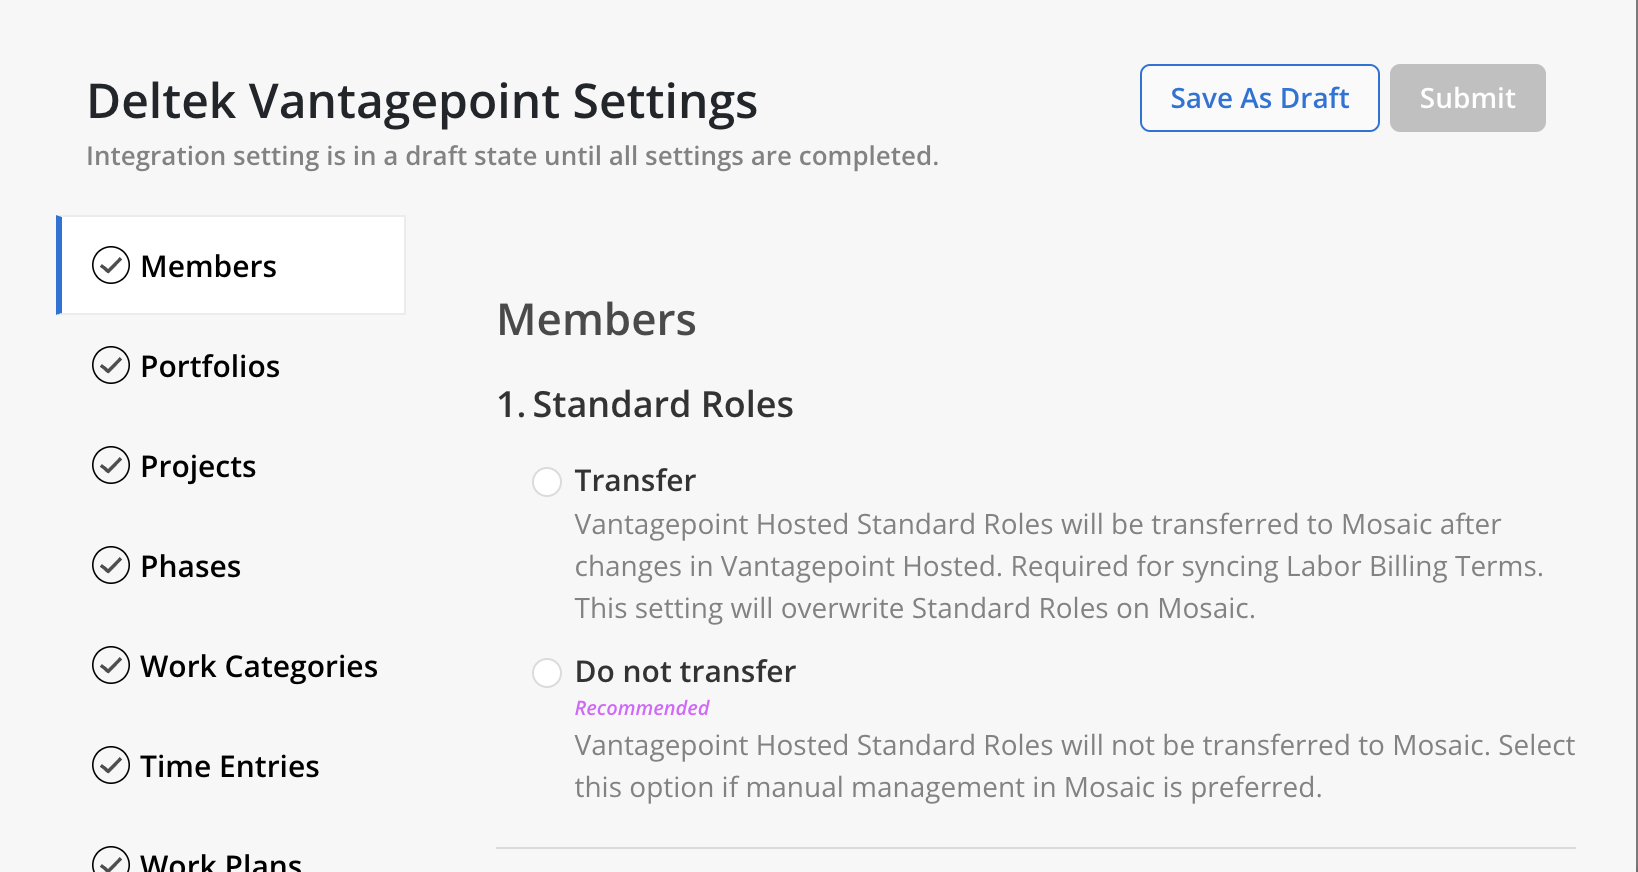
Task: Open the Work Categories section
Action: point(231,666)
